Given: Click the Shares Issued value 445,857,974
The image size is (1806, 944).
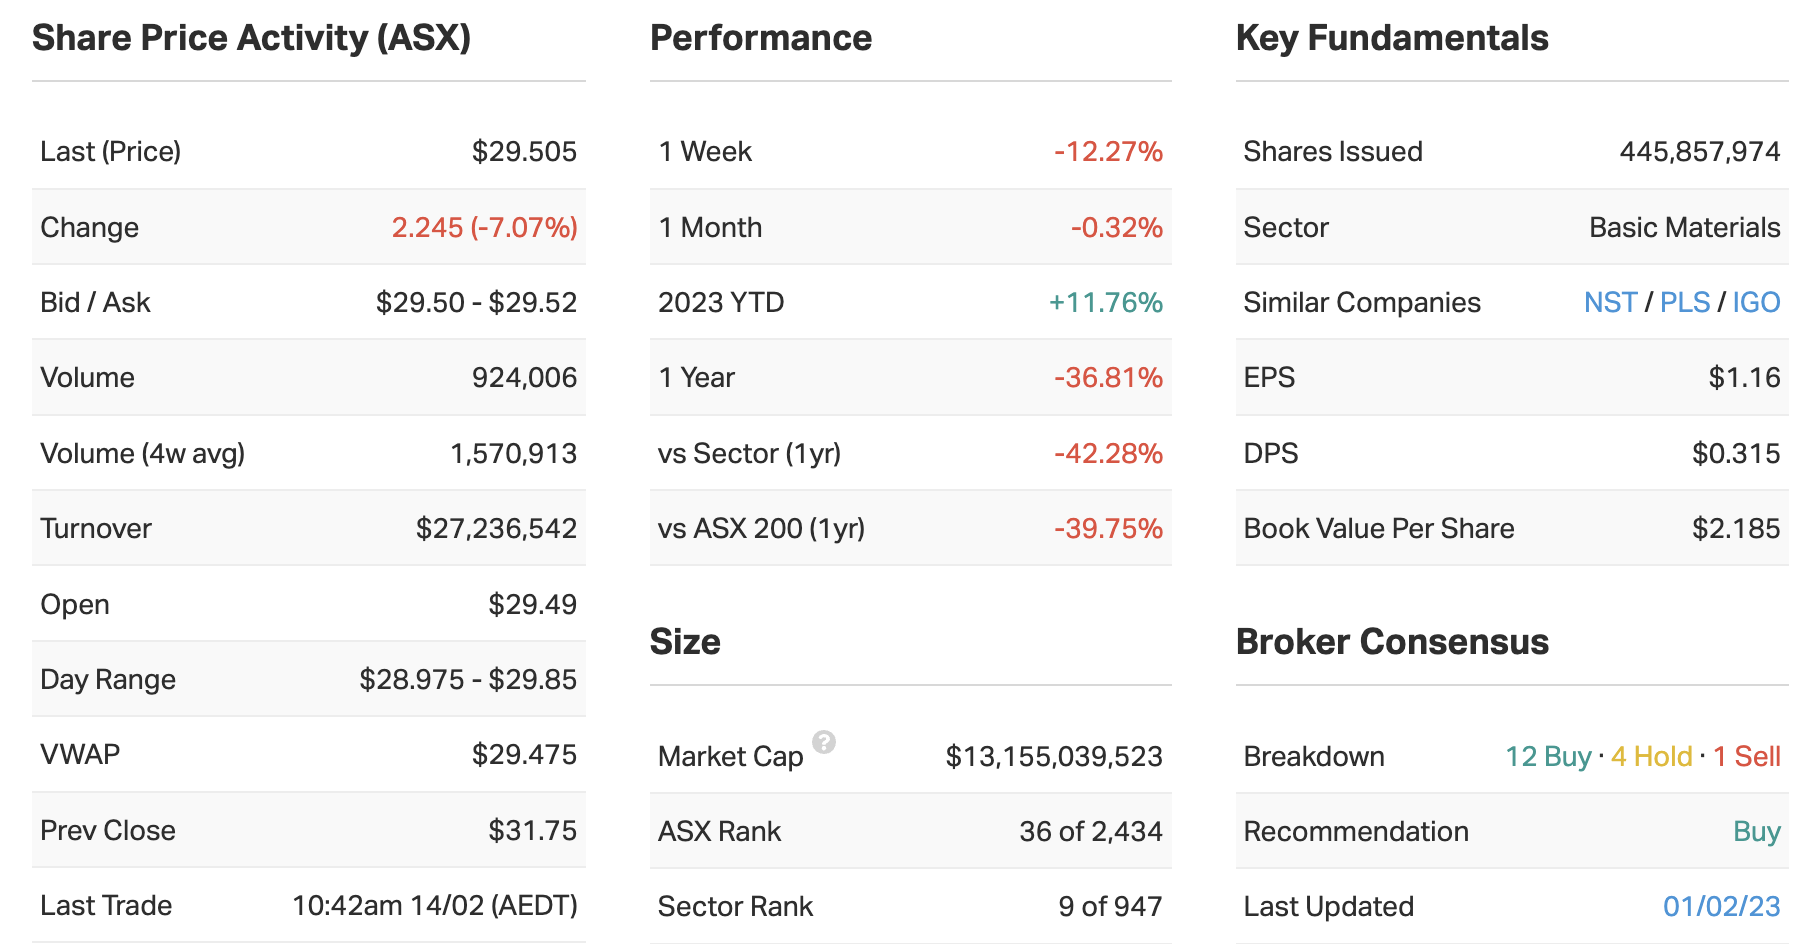Looking at the screenshot, I should click(x=1699, y=151).
